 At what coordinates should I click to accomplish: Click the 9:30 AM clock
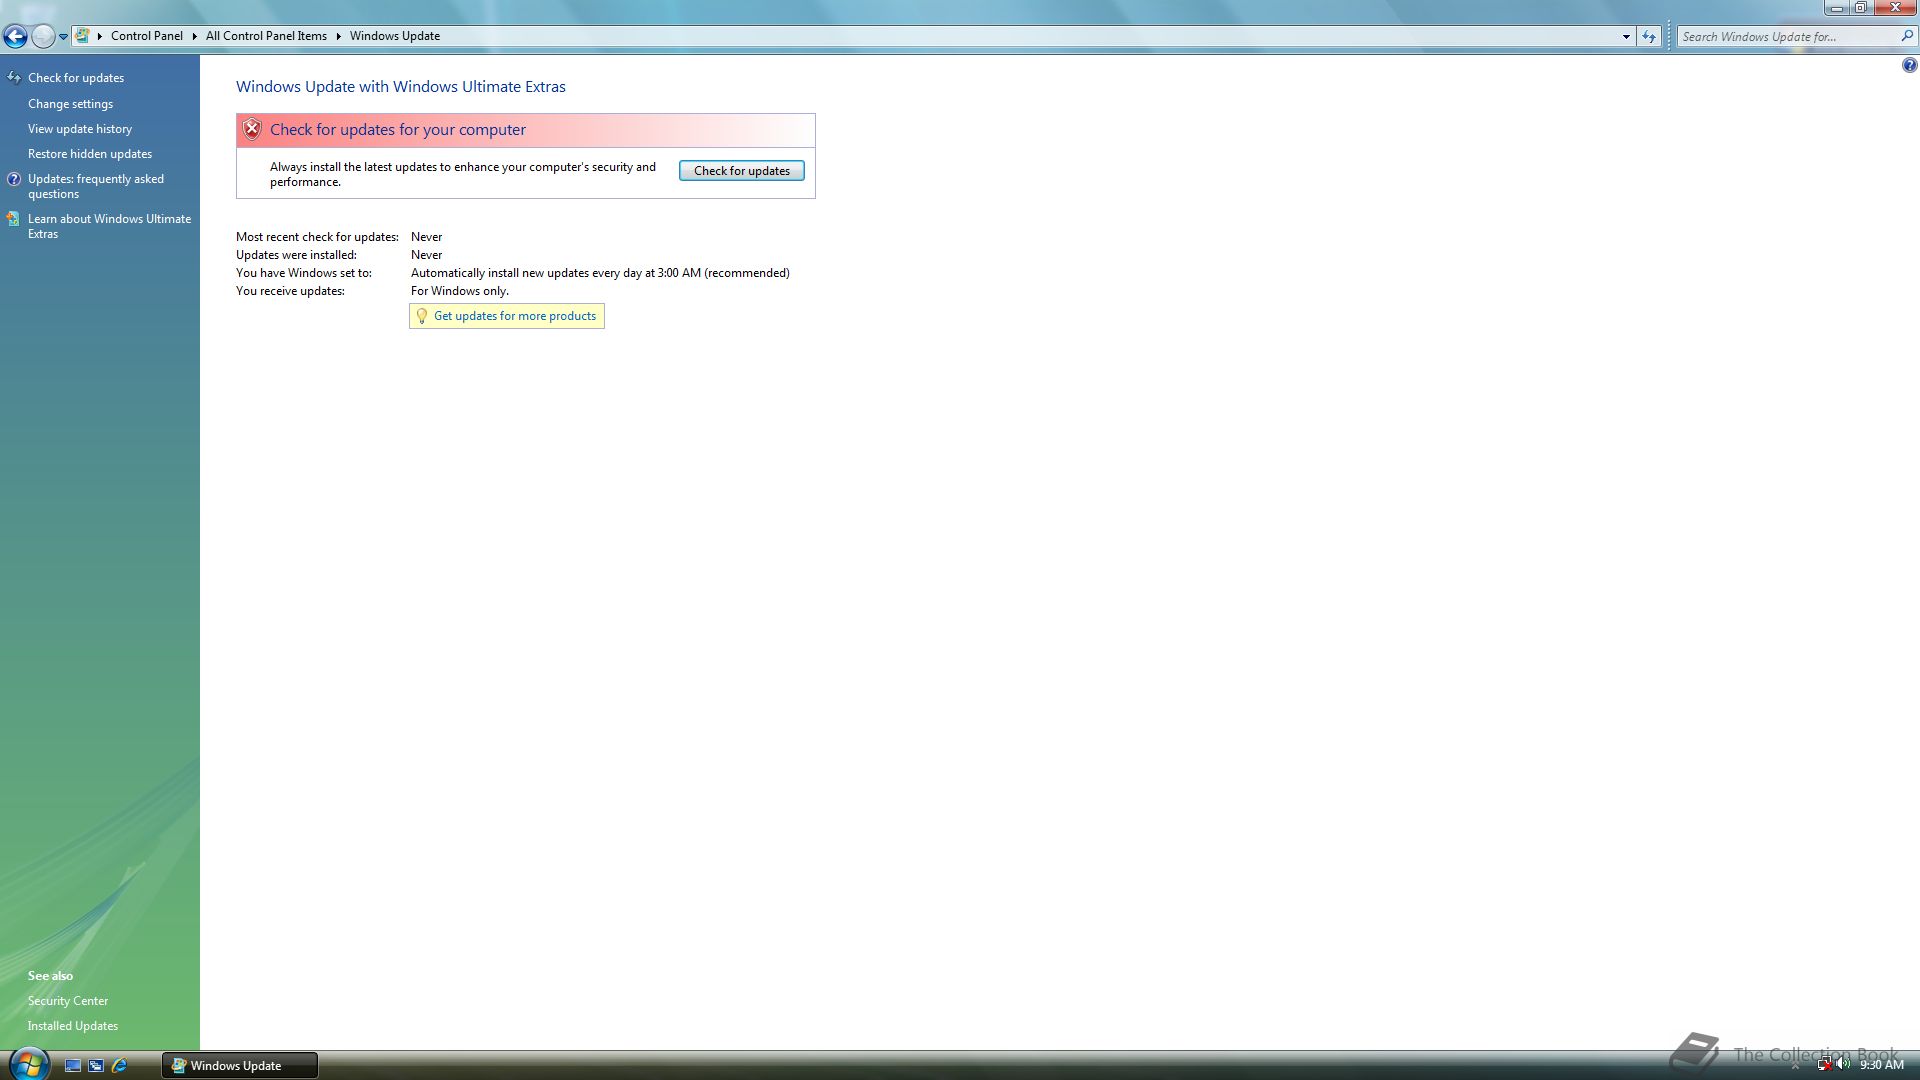click(1881, 1066)
